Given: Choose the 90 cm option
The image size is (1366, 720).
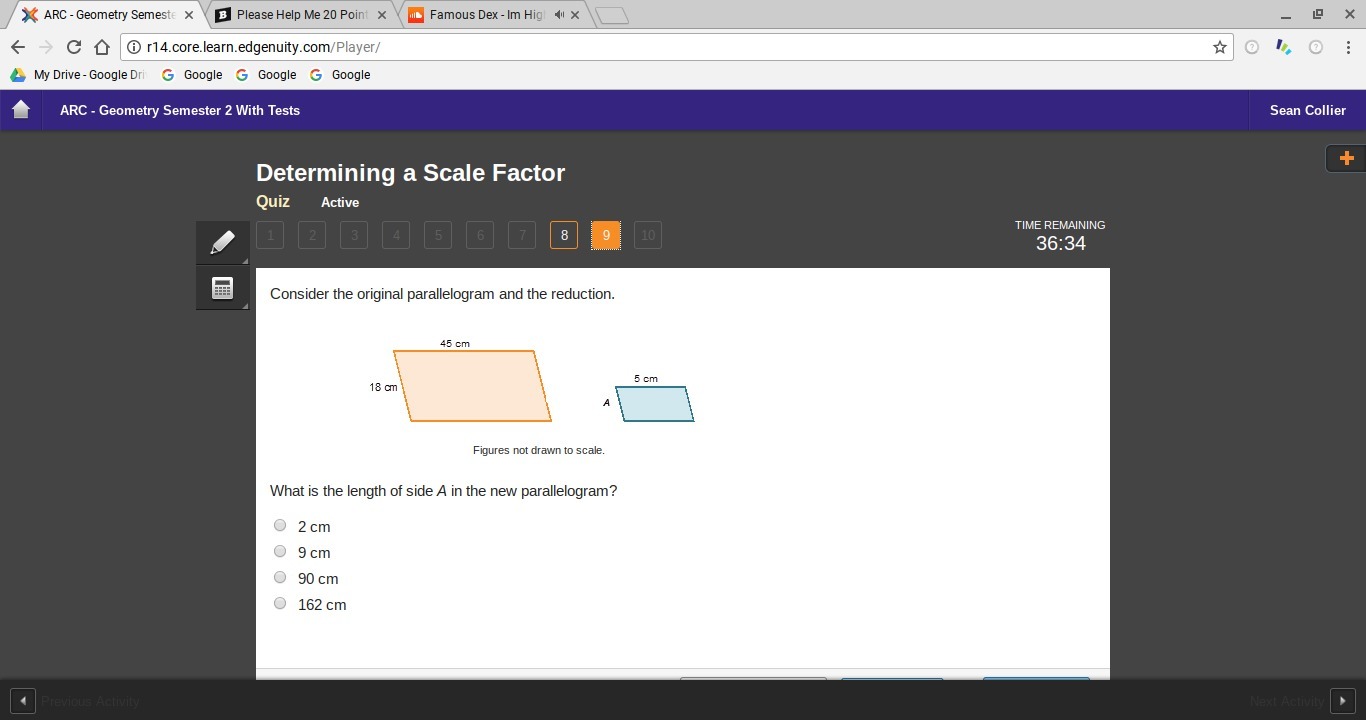Looking at the screenshot, I should 280,577.
